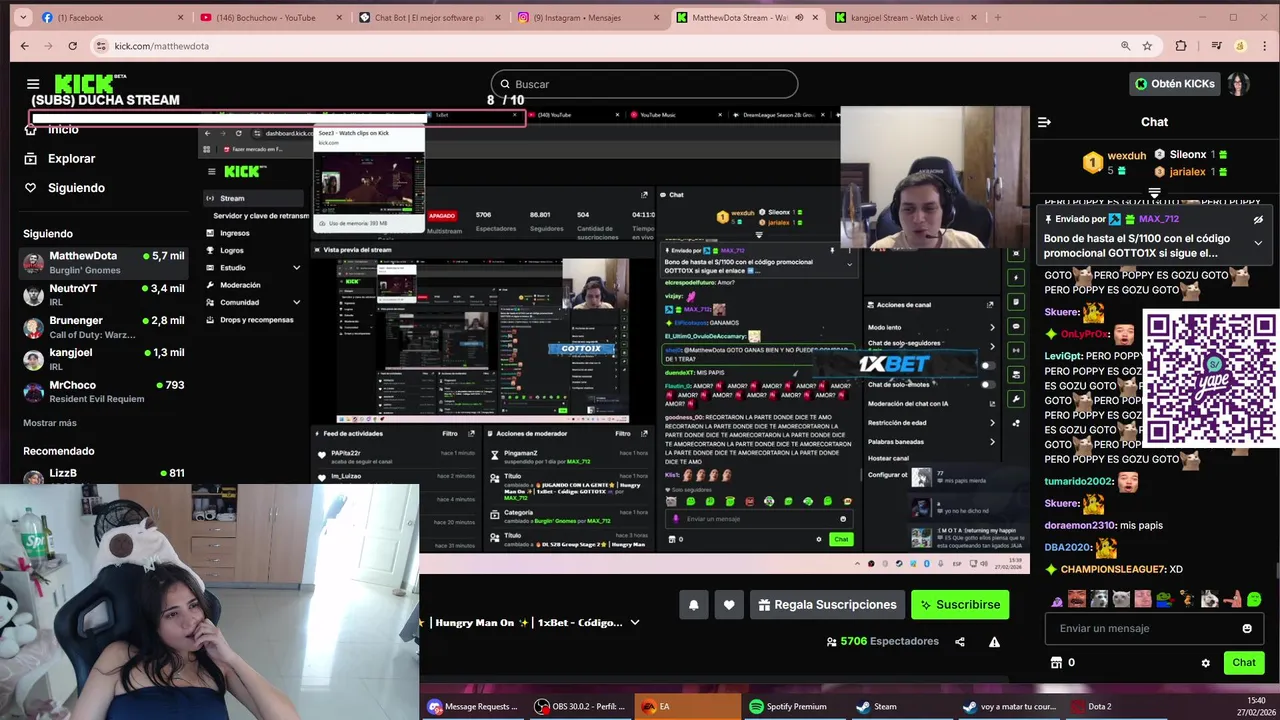Click 5706 Espectadores viewer count
1280x720 pixels.
(883, 641)
